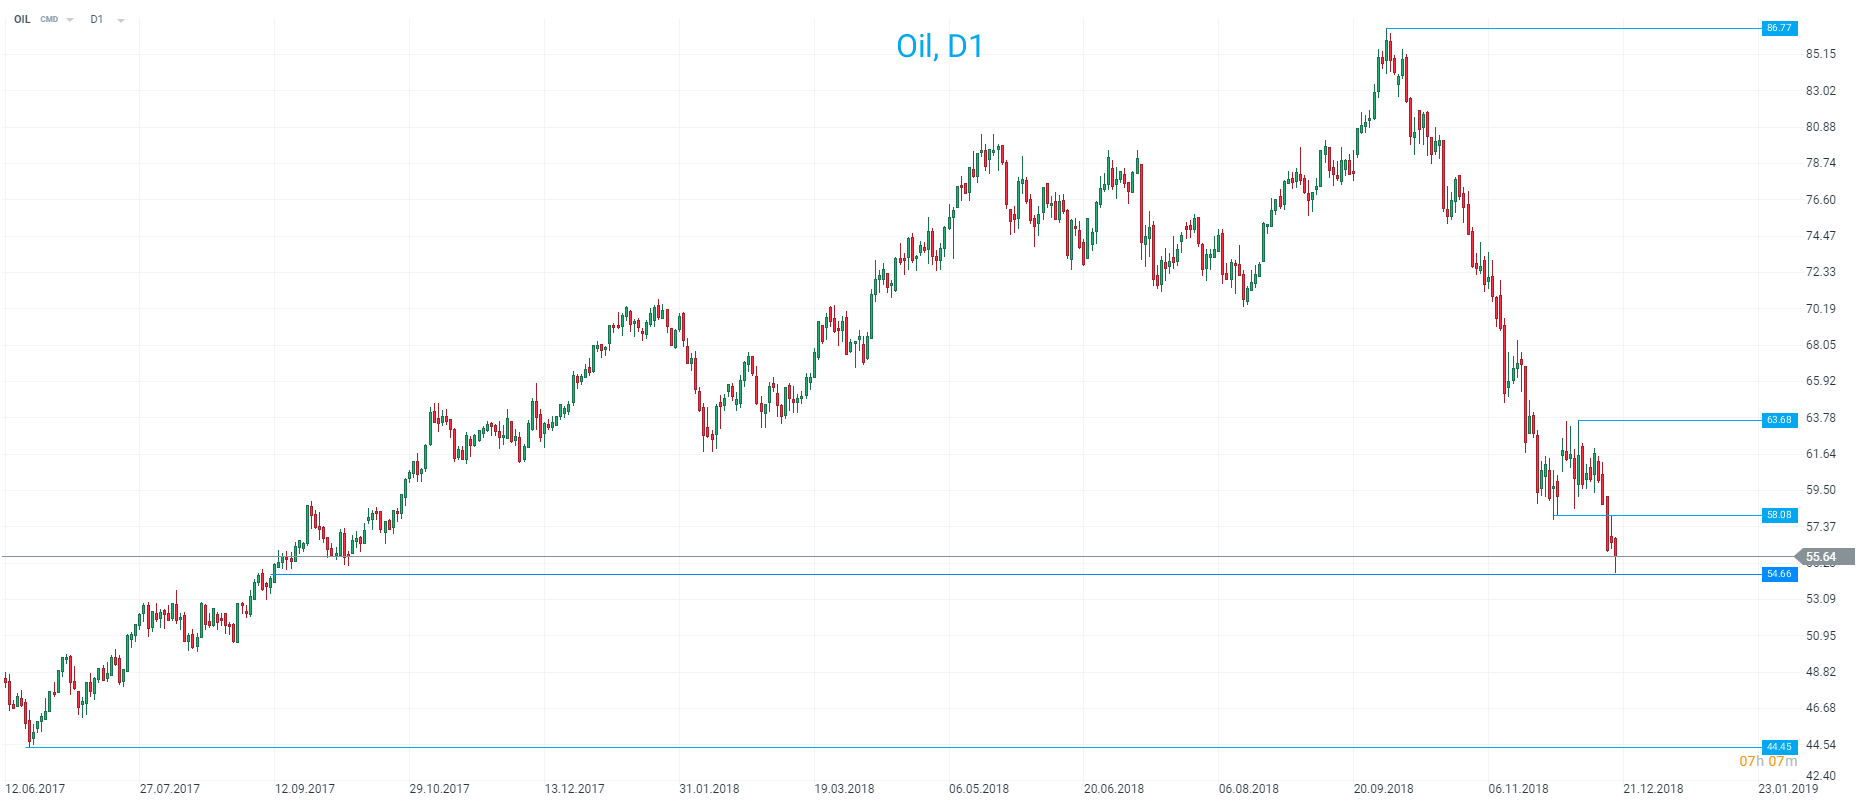Expand the D1 timeframe dropdown arrow
The width and height of the screenshot is (1866, 806).
(121, 20)
